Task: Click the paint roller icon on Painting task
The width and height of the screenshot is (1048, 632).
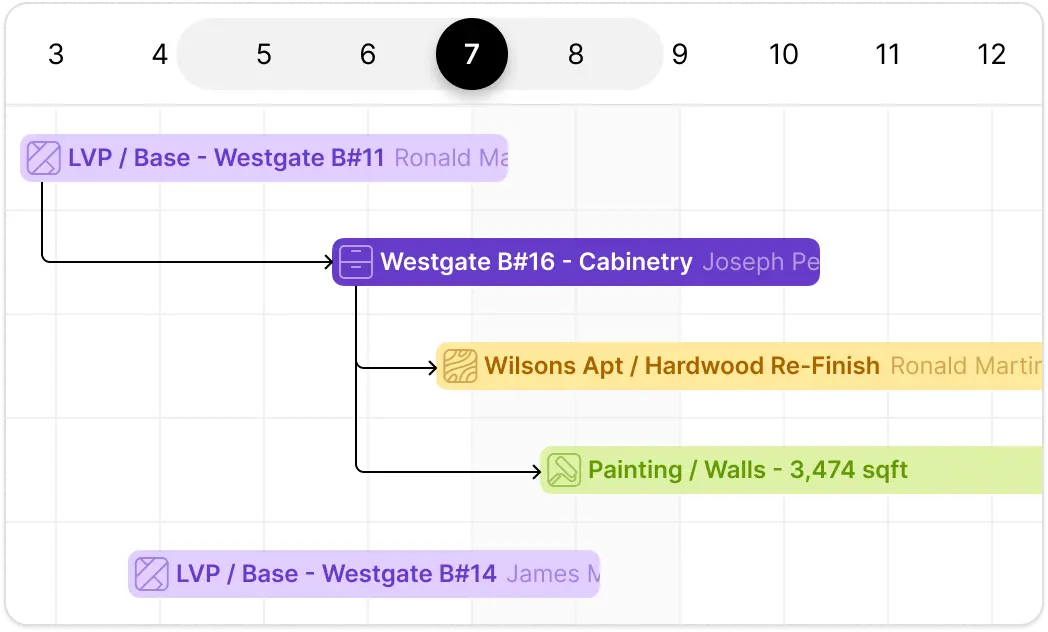Action: [x=564, y=470]
